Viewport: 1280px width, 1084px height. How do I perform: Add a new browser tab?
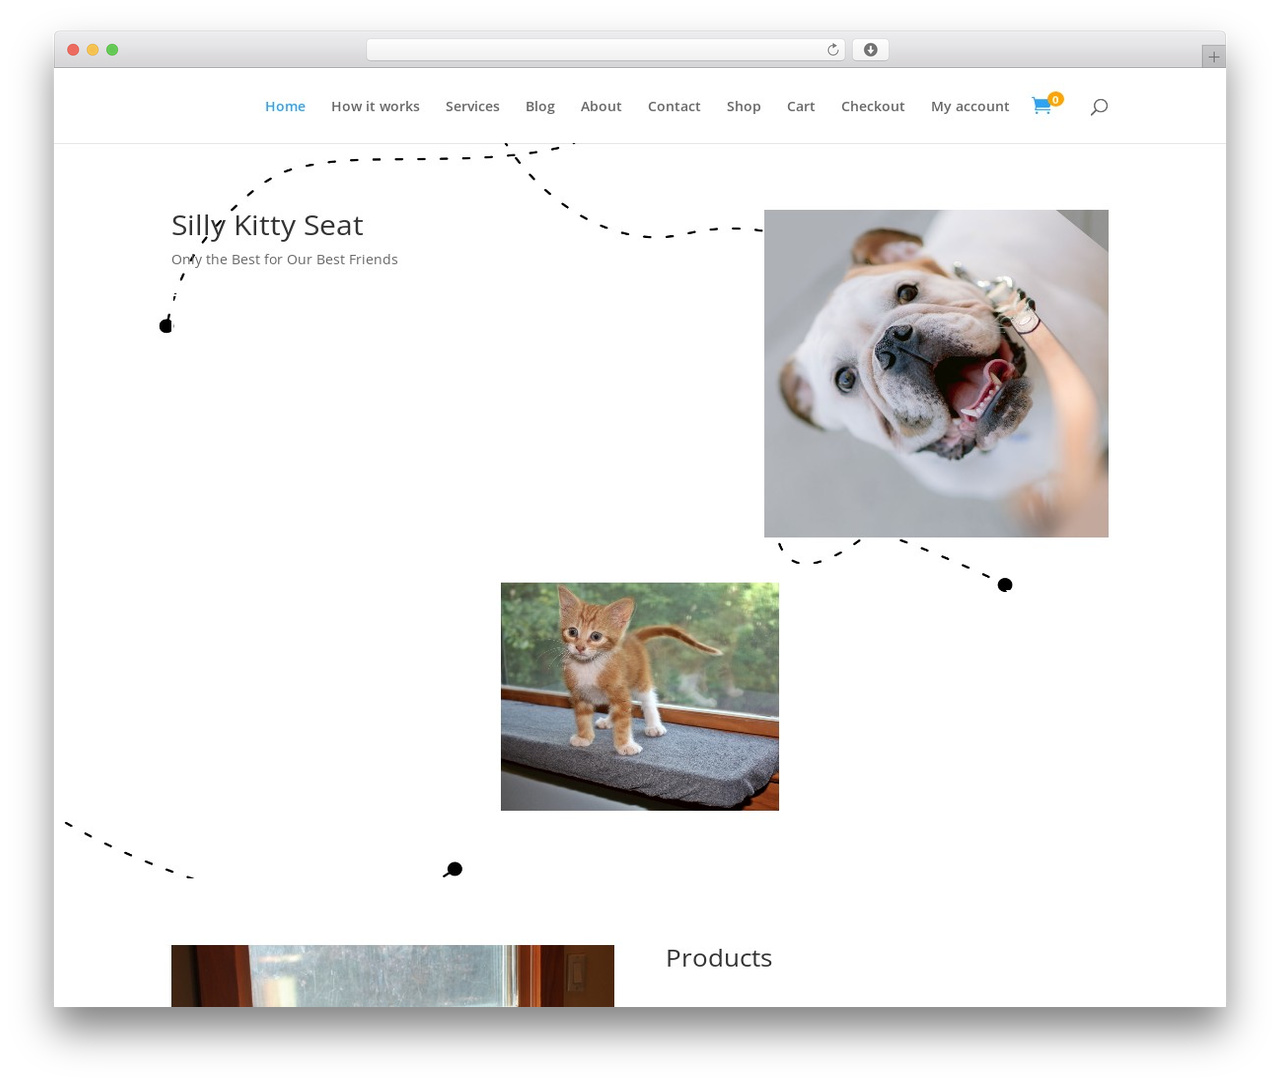coord(1213,57)
